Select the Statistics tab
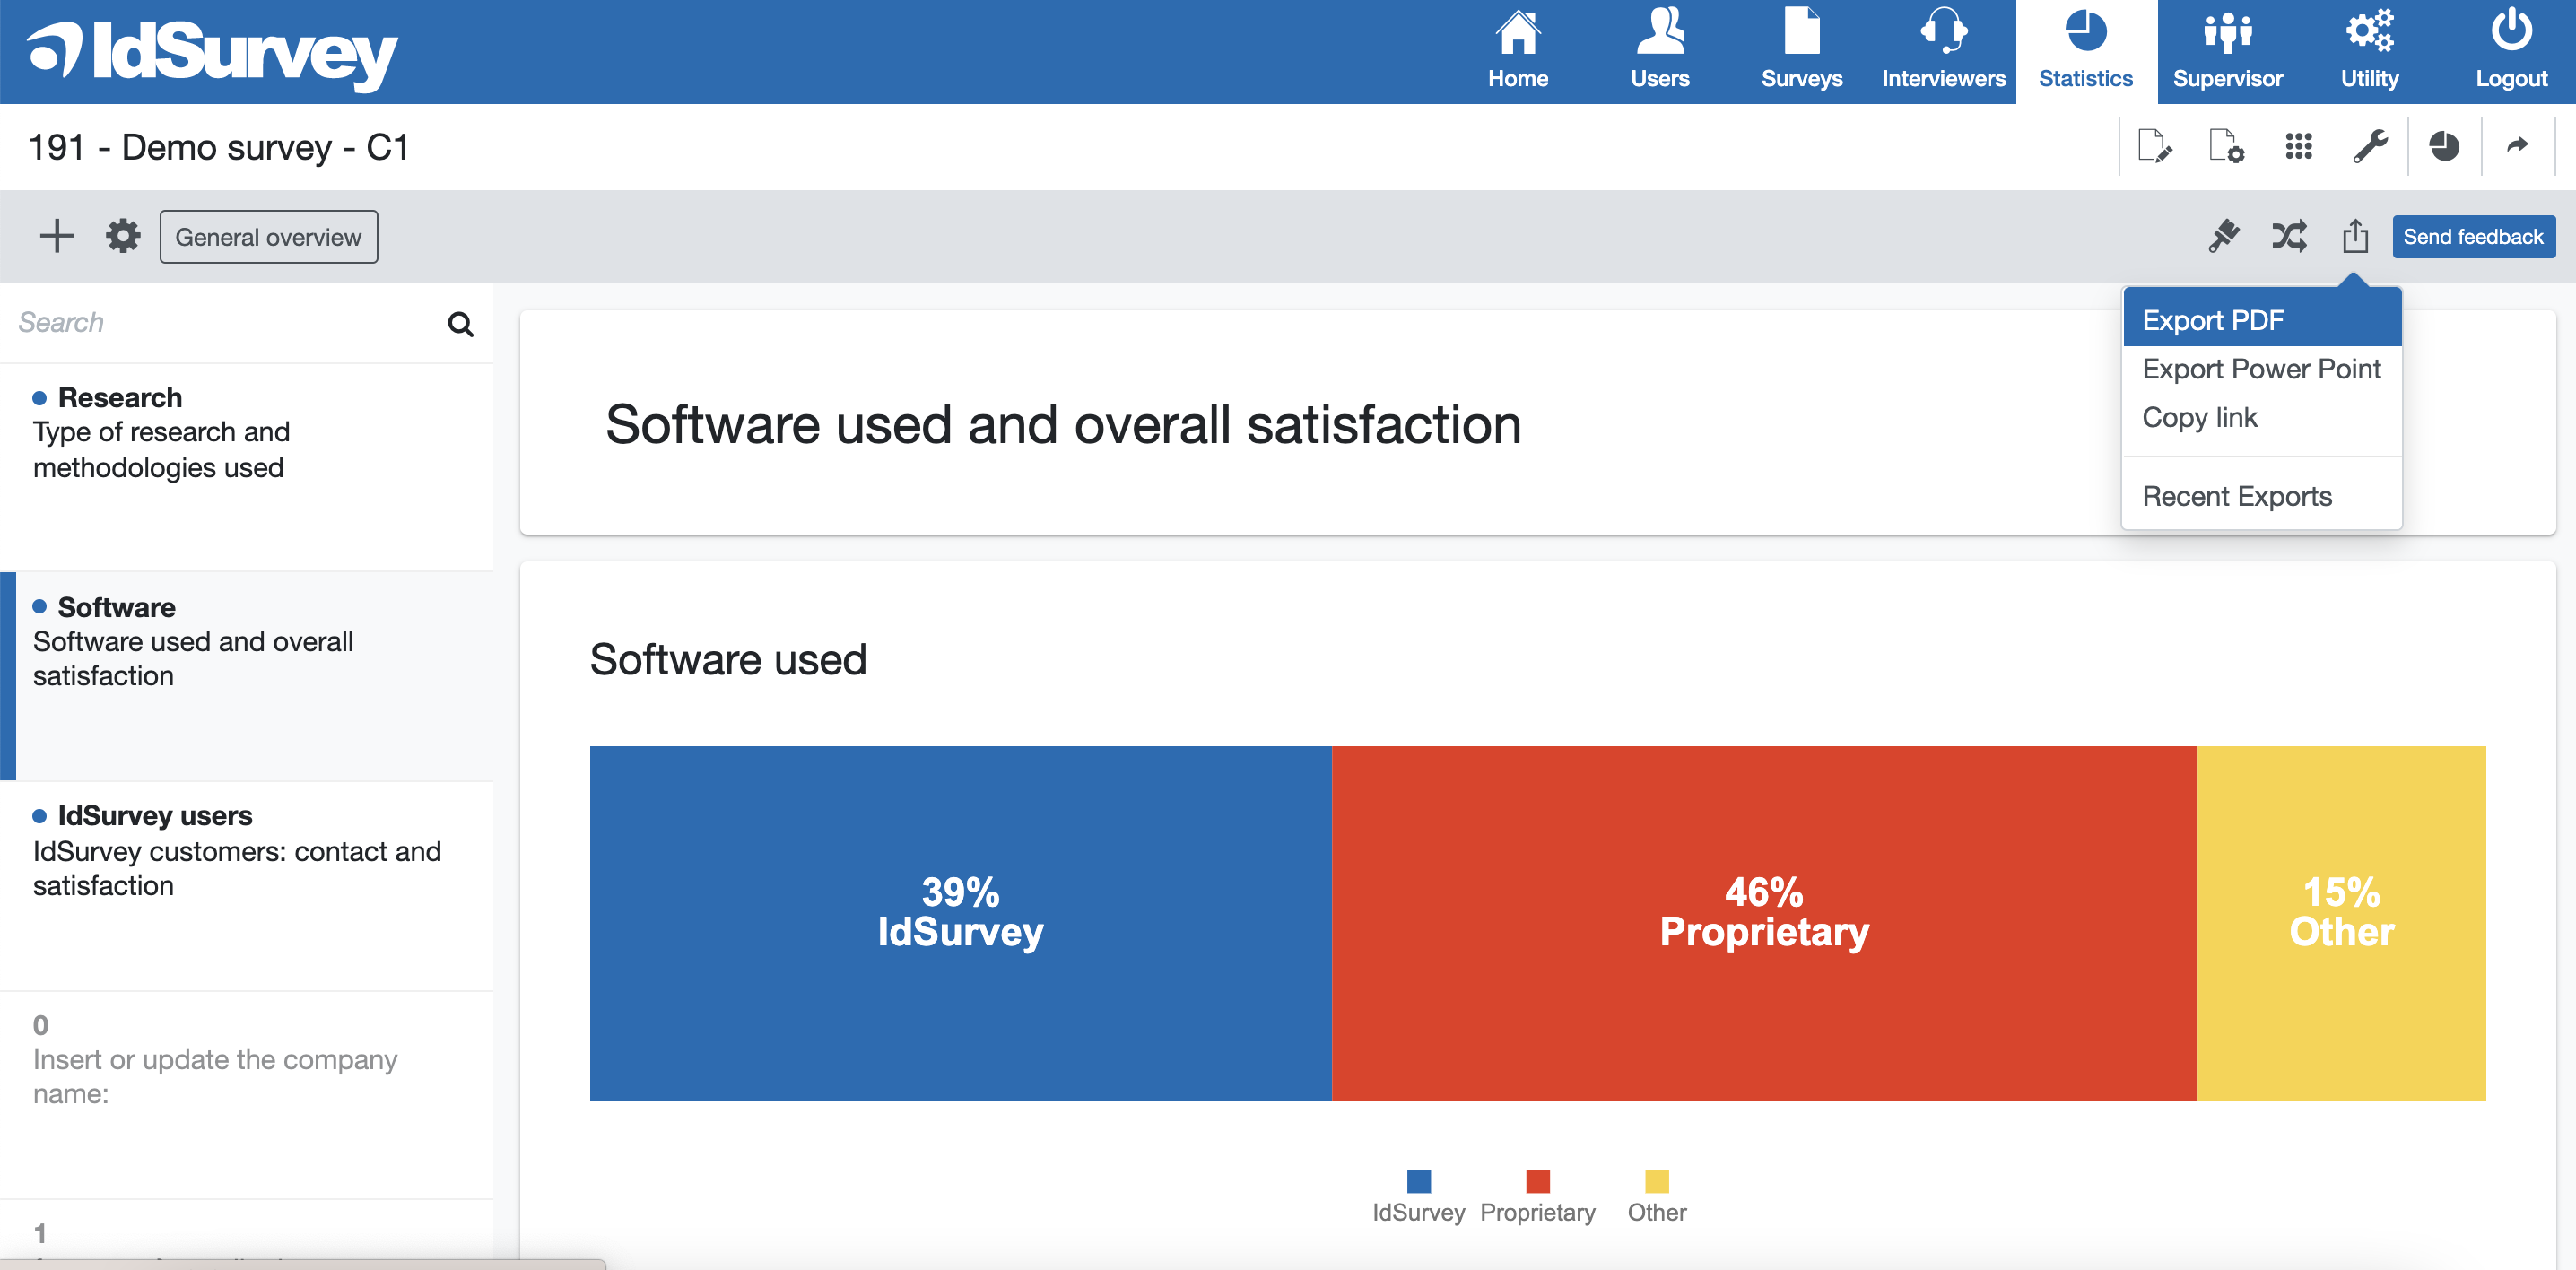 pyautogui.click(x=2085, y=51)
